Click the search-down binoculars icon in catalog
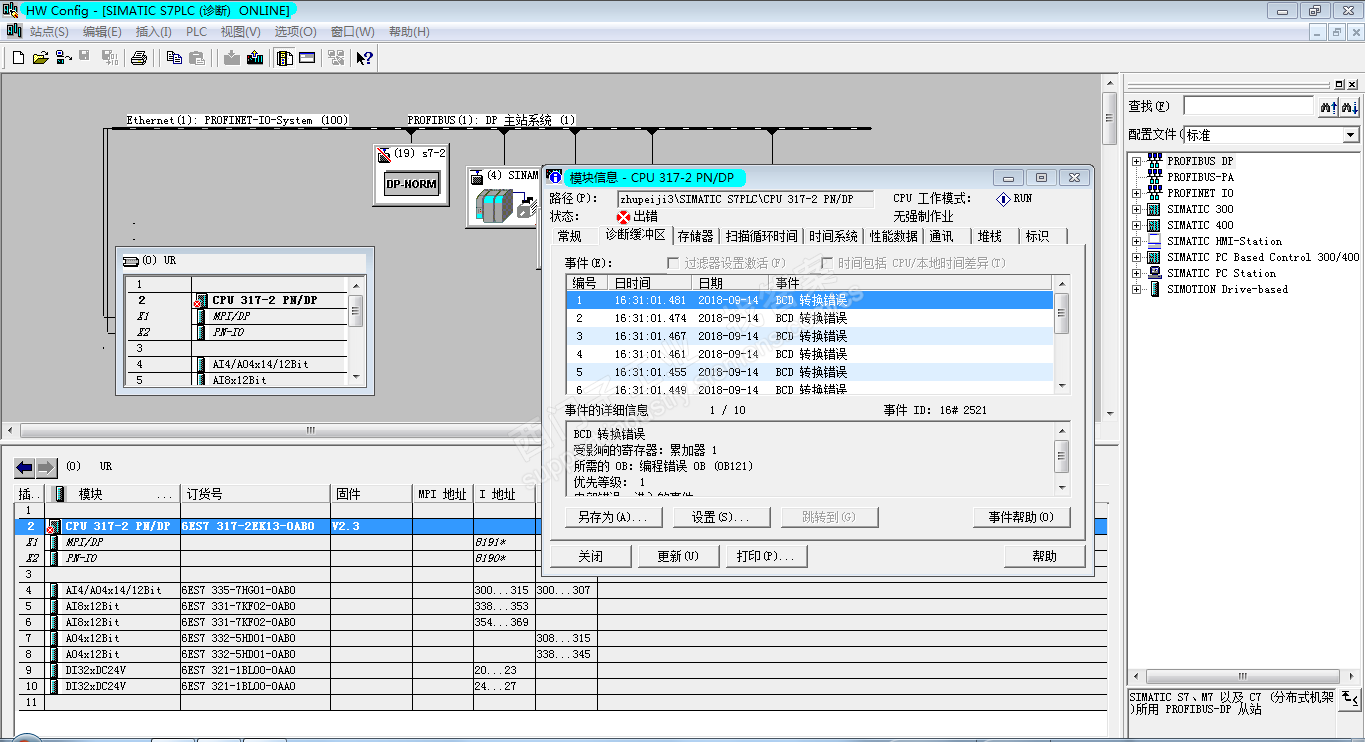 click(1350, 106)
